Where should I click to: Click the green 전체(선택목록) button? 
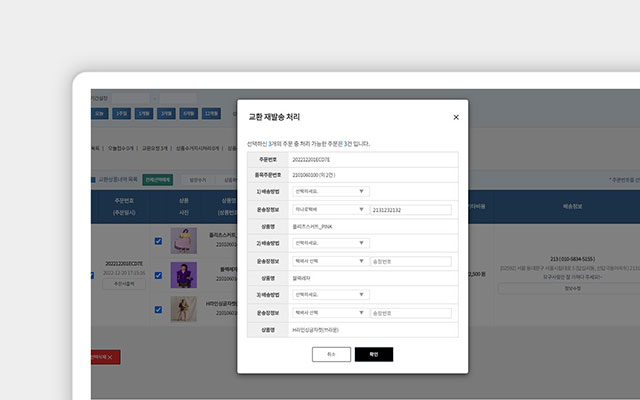[158, 180]
